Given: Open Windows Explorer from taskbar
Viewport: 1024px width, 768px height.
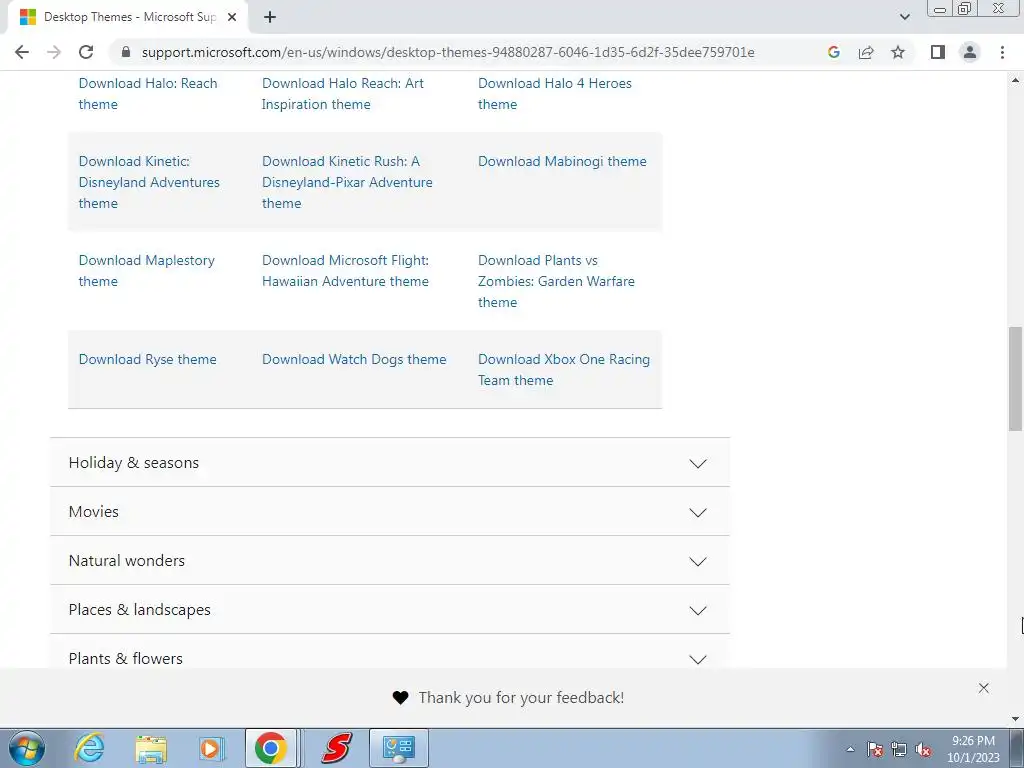Looking at the screenshot, I should pos(150,748).
